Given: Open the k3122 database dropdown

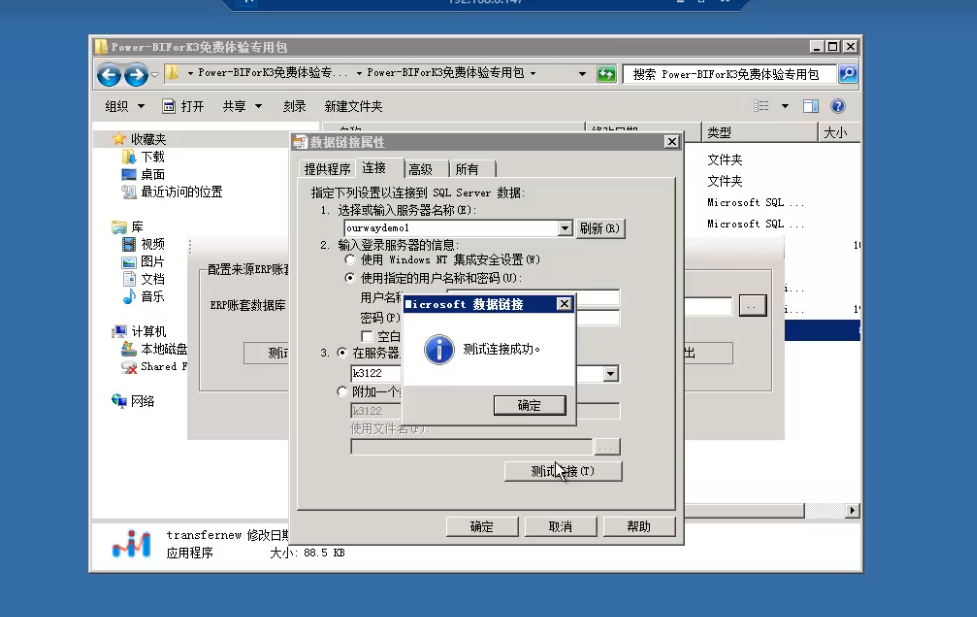Looking at the screenshot, I should (x=609, y=373).
